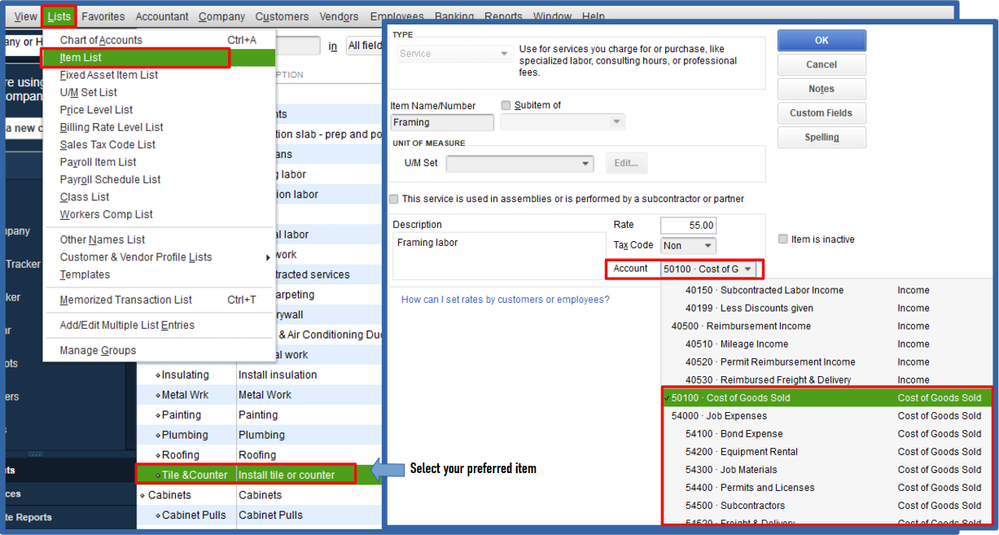
Task: Open the Favorites menu
Action: click(x=103, y=17)
